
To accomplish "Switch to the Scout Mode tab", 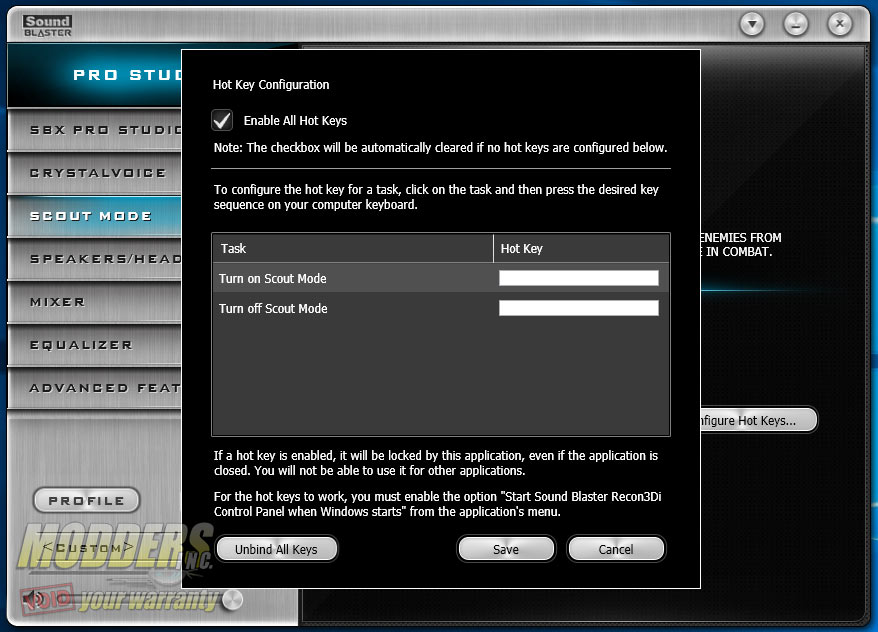I will [95, 216].
